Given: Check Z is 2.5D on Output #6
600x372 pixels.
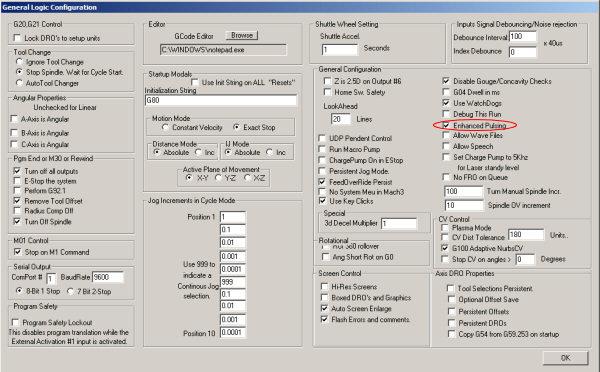Looking at the screenshot, I should tap(327, 81).
